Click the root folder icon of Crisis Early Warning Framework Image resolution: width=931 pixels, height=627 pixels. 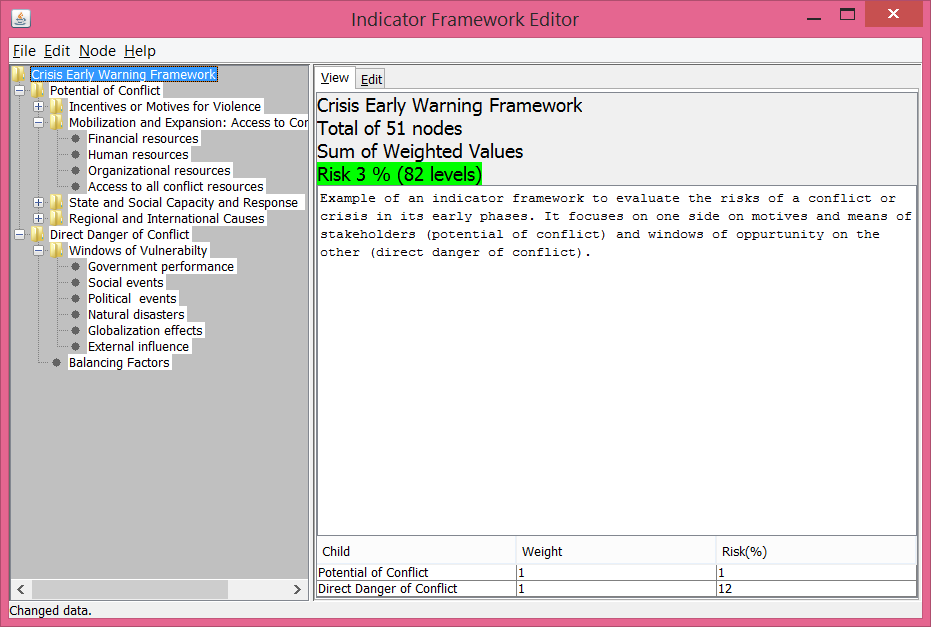(x=19, y=74)
